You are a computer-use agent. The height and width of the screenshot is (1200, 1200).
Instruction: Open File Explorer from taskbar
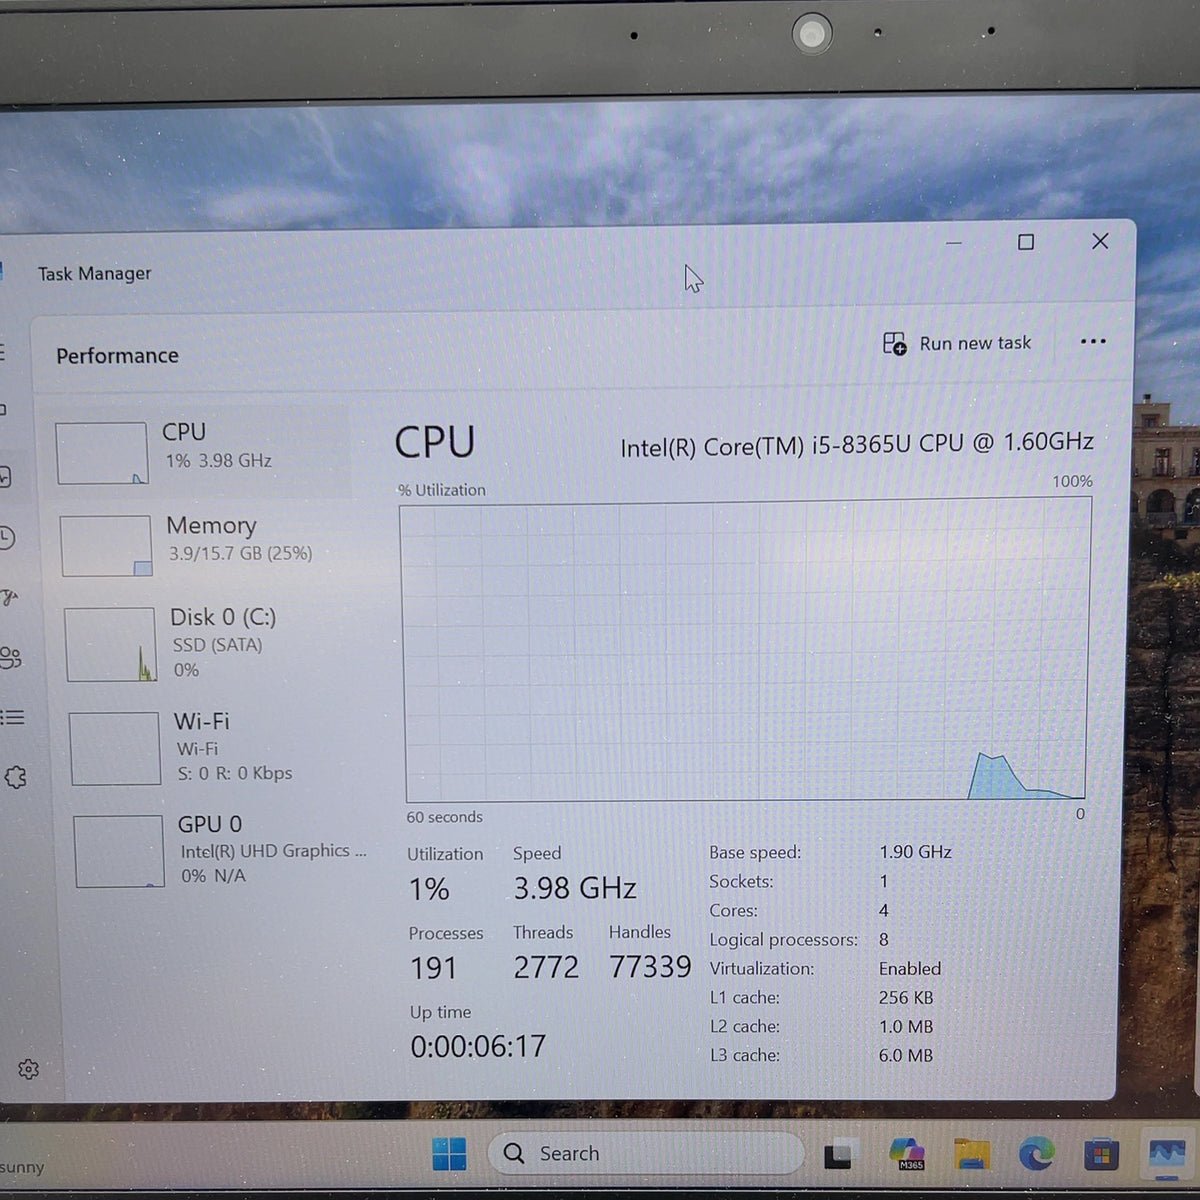pos(971,1154)
